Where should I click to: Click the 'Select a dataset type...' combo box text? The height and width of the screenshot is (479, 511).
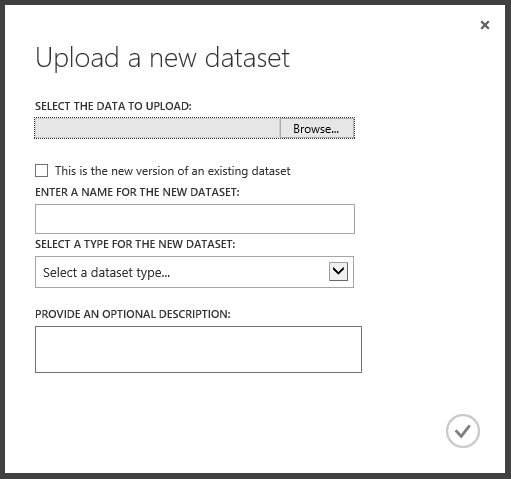[106, 273]
